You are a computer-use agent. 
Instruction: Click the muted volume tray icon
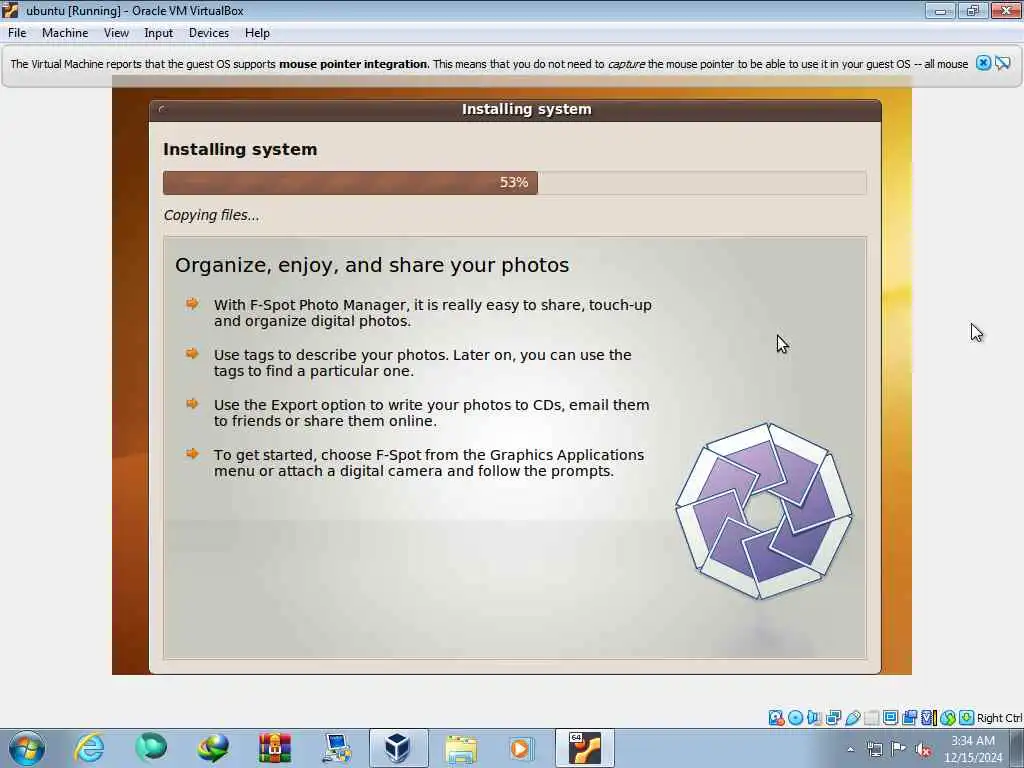(x=923, y=749)
